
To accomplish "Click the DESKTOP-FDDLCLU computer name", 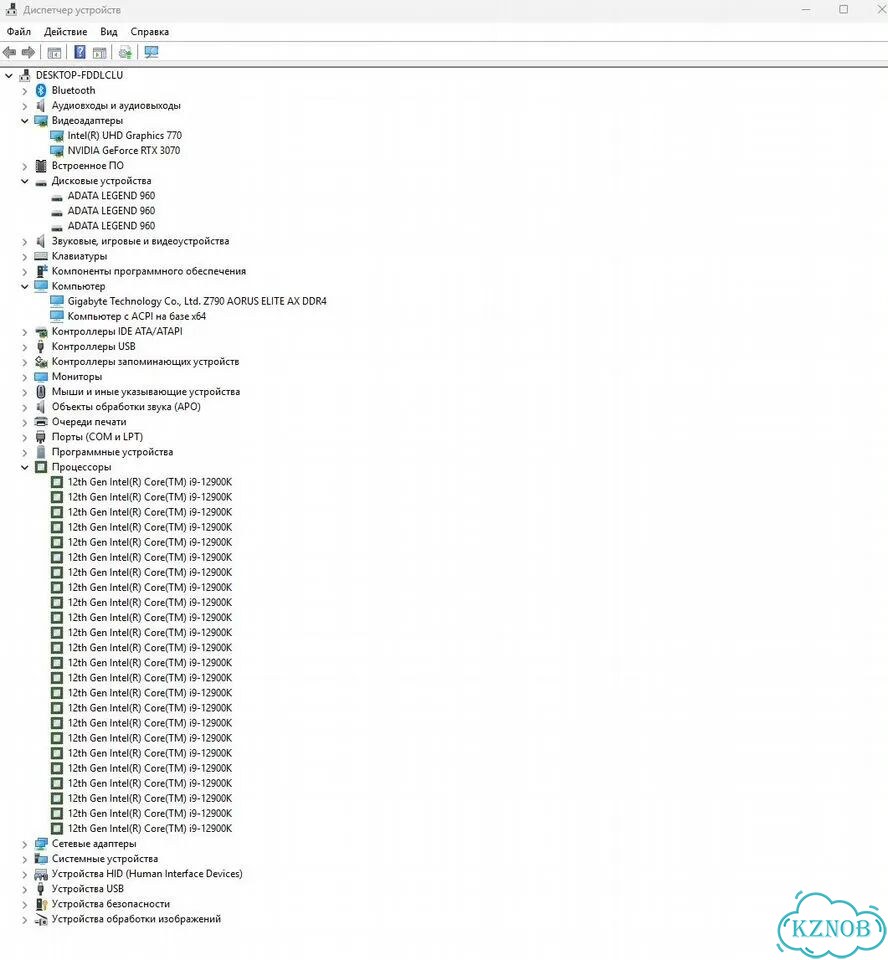I will point(79,75).
